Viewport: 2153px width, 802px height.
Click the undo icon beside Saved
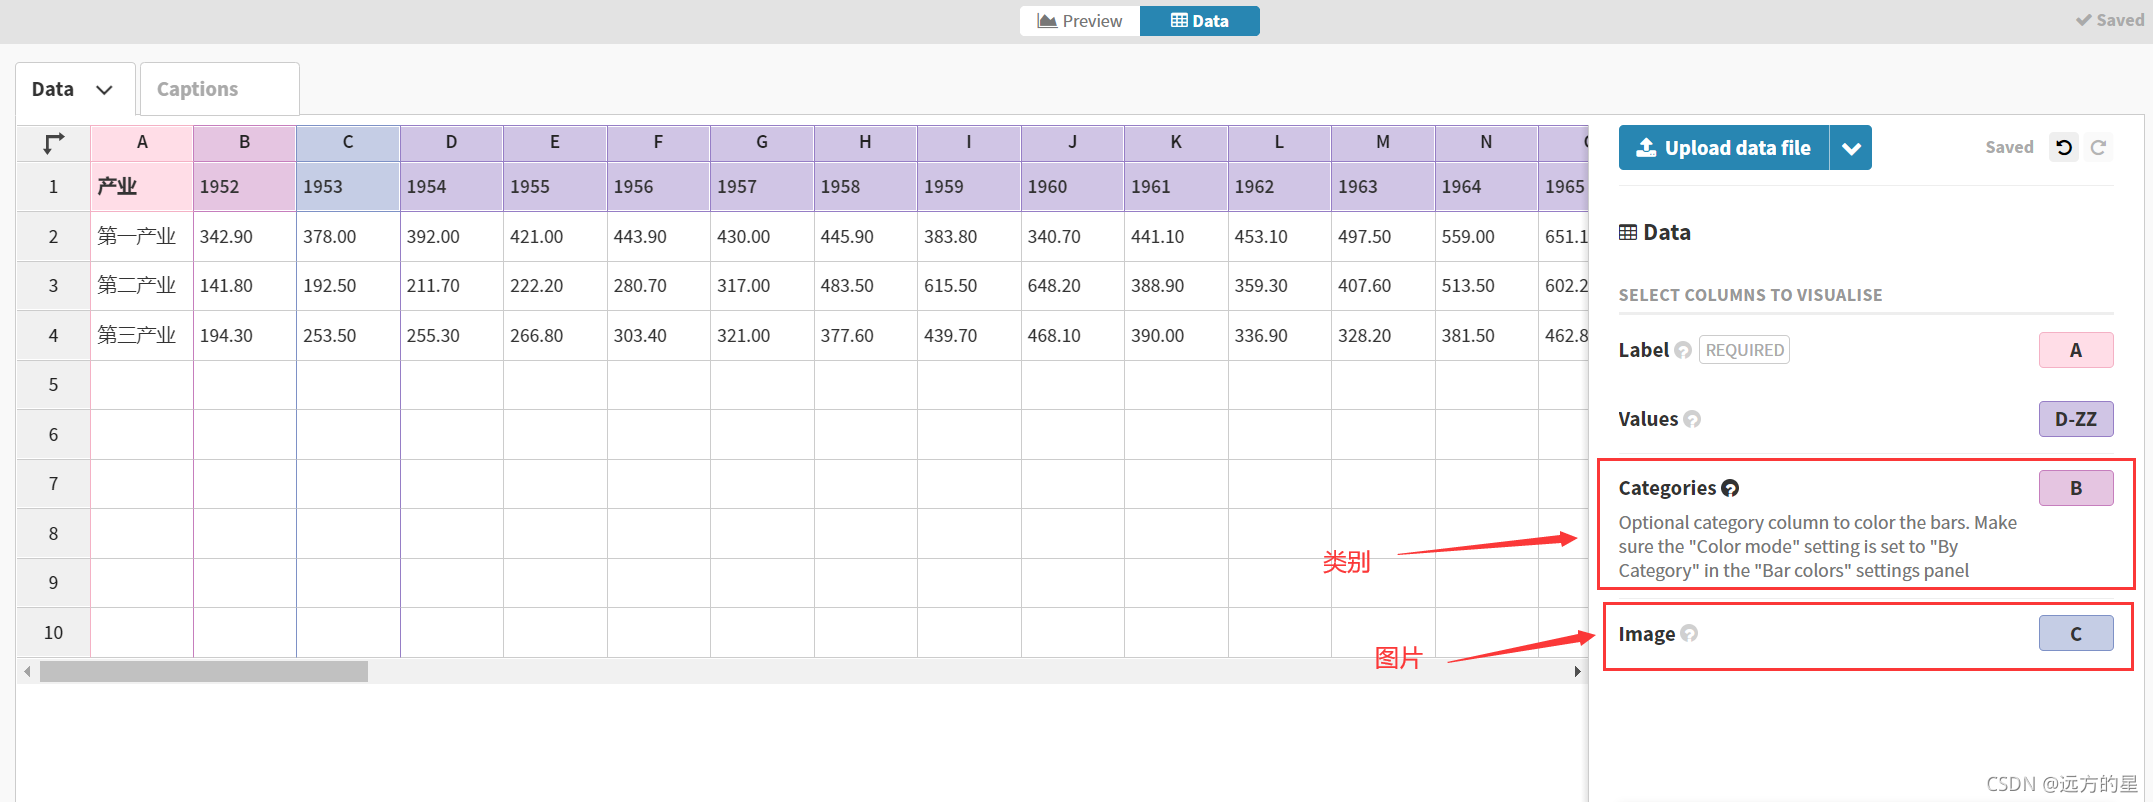pyautogui.click(x=2064, y=148)
